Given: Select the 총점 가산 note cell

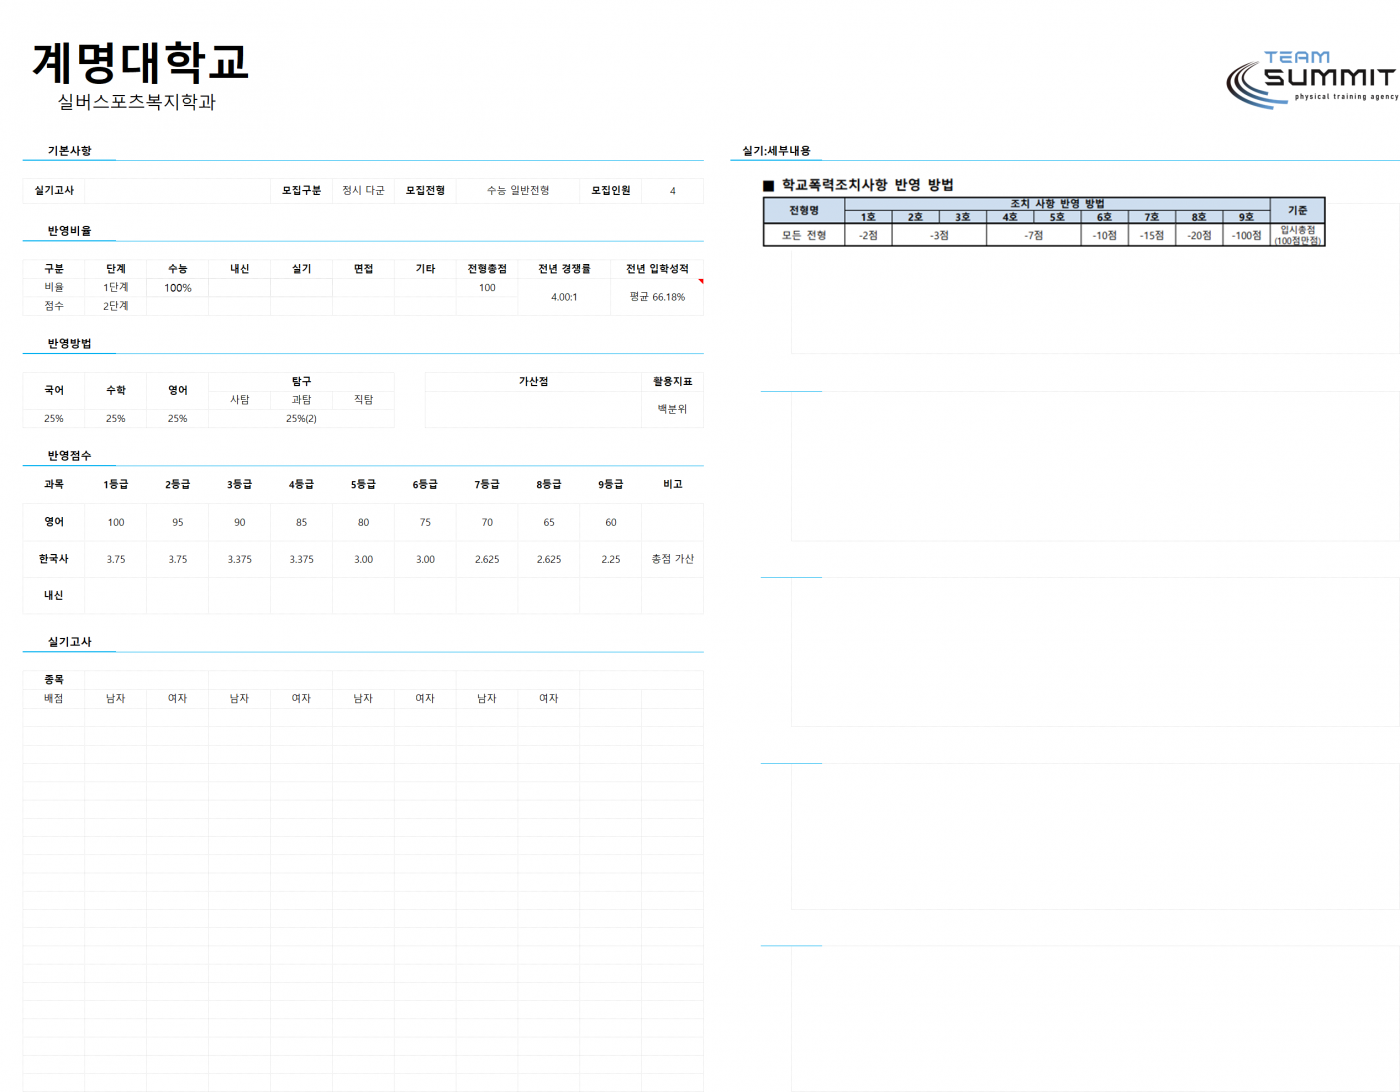Looking at the screenshot, I should [672, 559].
